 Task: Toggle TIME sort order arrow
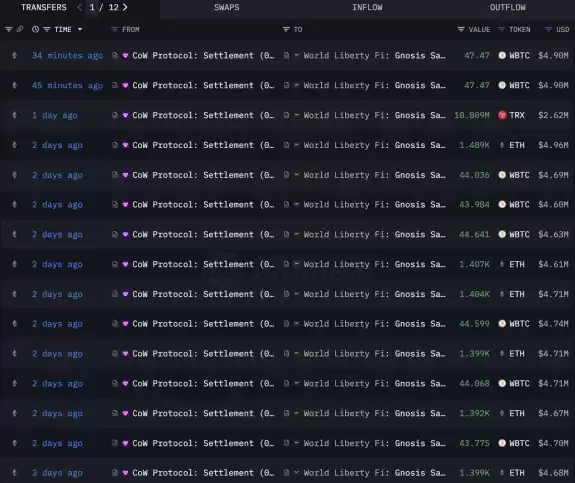point(80,29)
